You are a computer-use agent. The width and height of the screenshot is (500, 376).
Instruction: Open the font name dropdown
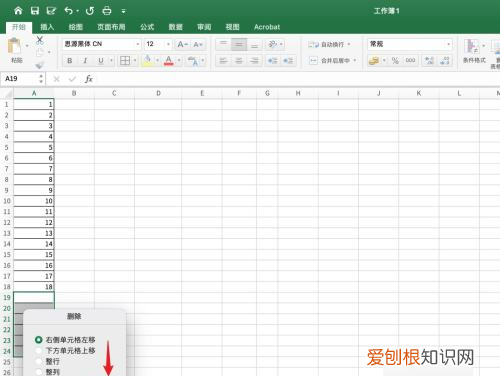tap(138, 44)
